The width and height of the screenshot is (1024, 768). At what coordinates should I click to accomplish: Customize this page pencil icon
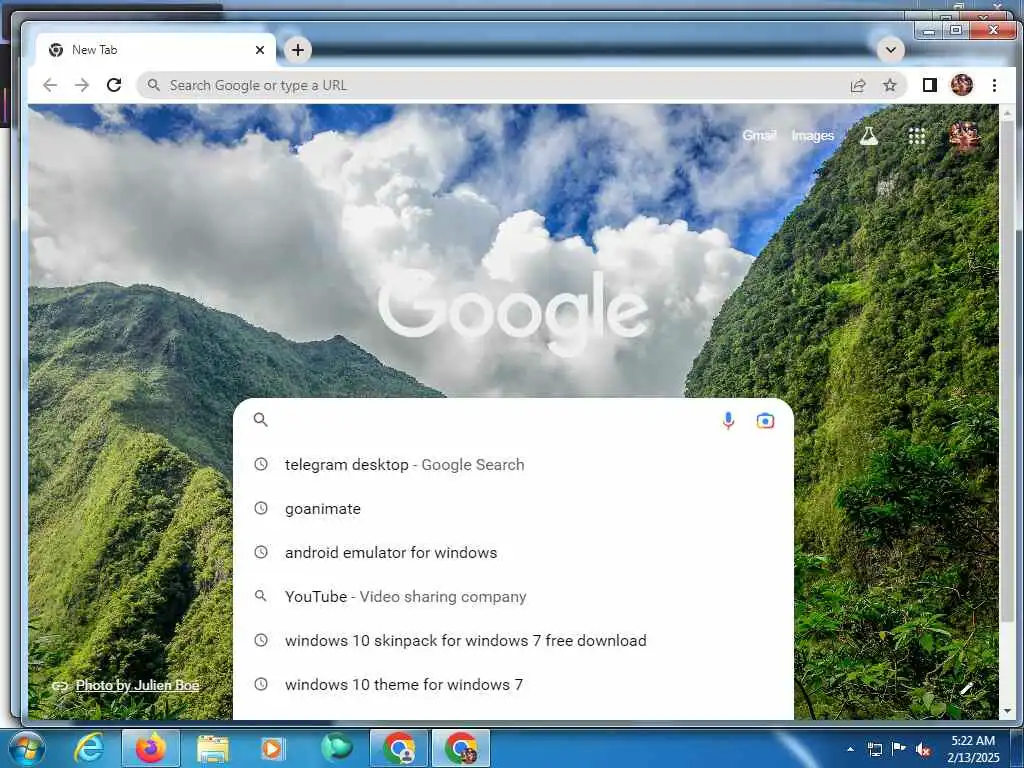click(x=967, y=688)
